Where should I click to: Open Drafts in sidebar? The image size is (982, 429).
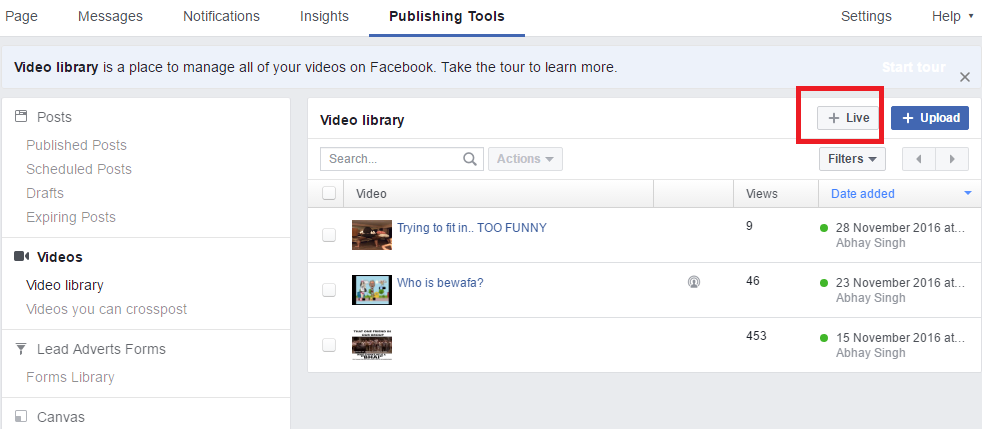[x=45, y=193]
